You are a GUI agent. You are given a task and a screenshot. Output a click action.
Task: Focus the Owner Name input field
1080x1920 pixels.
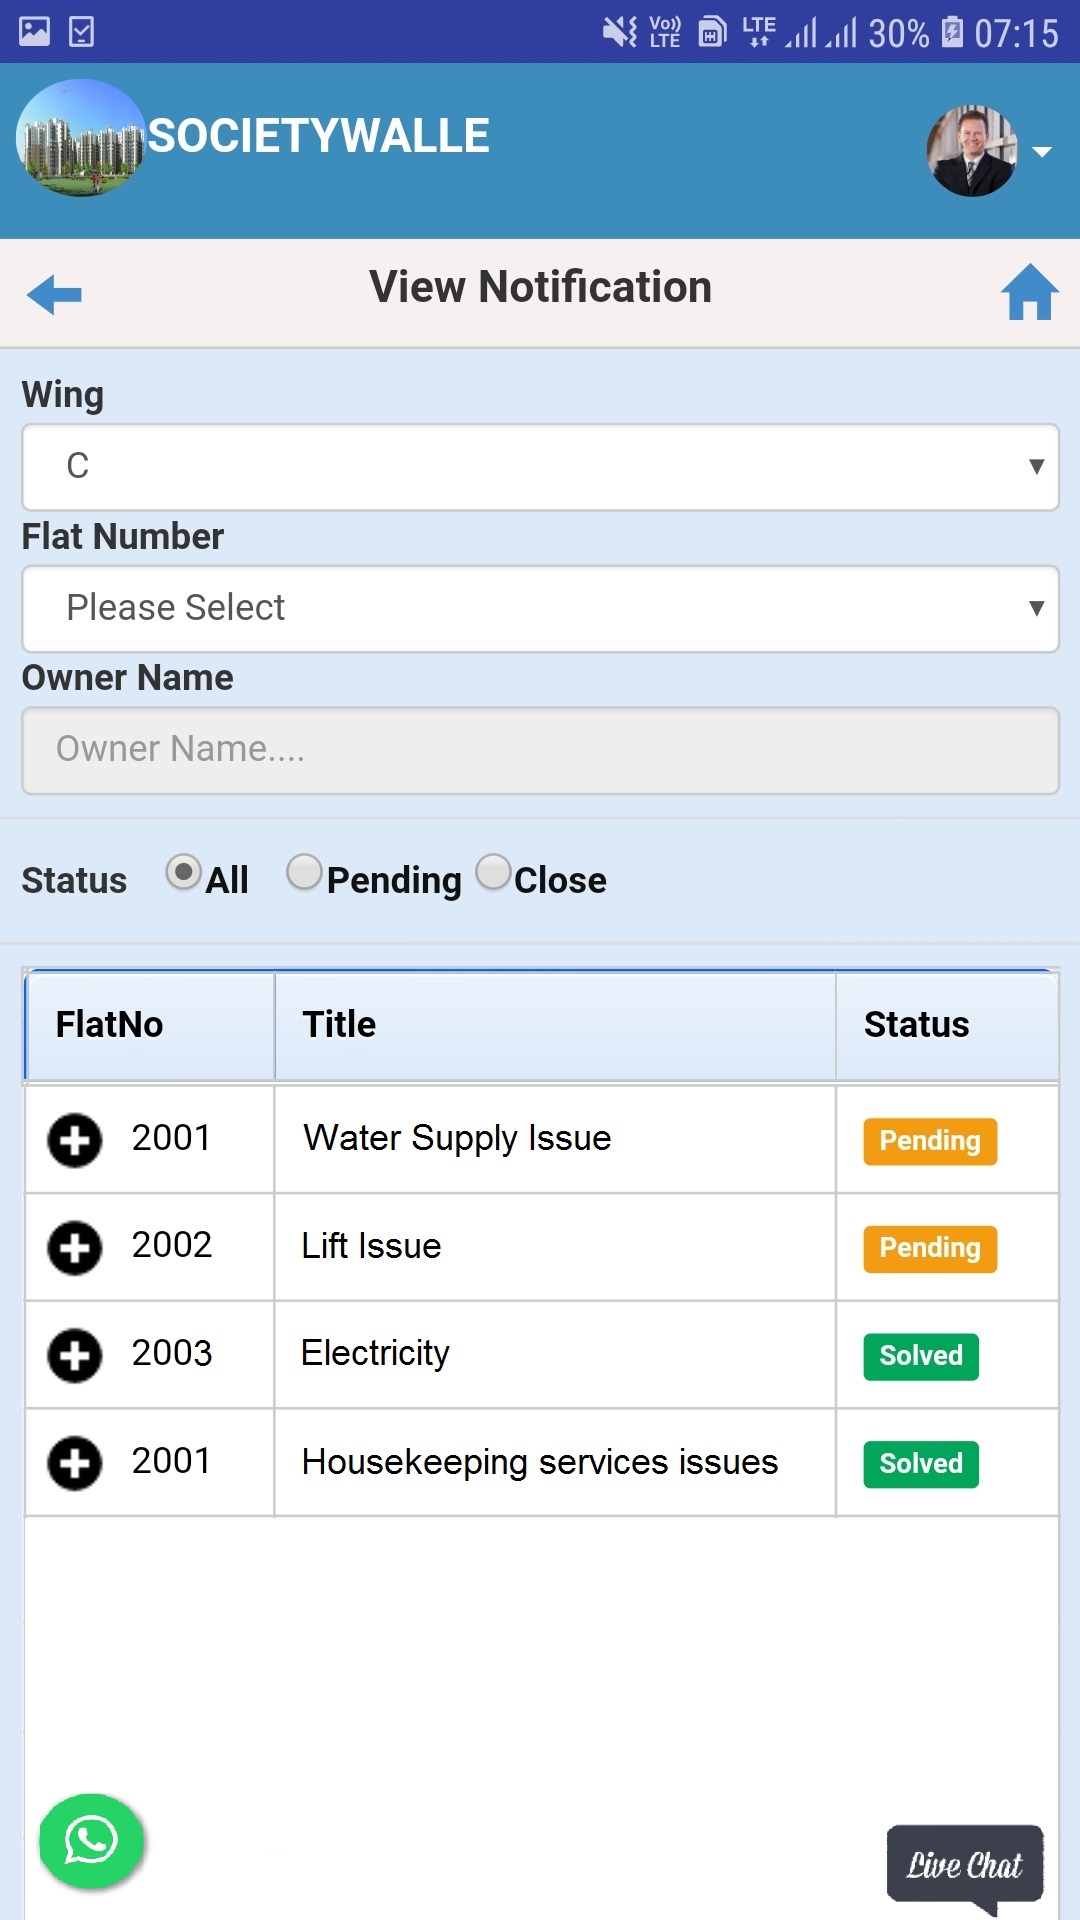(x=540, y=751)
